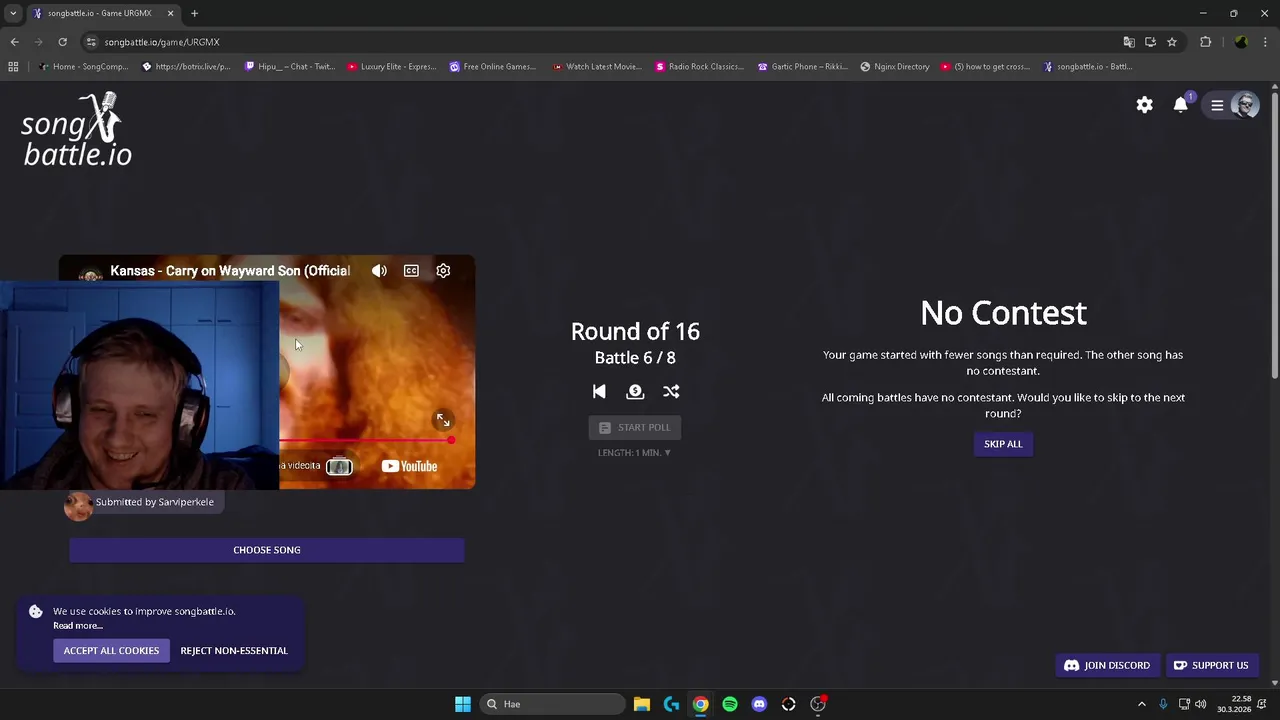Open the poll length dropdown
The width and height of the screenshot is (1280, 720).
pos(634,453)
